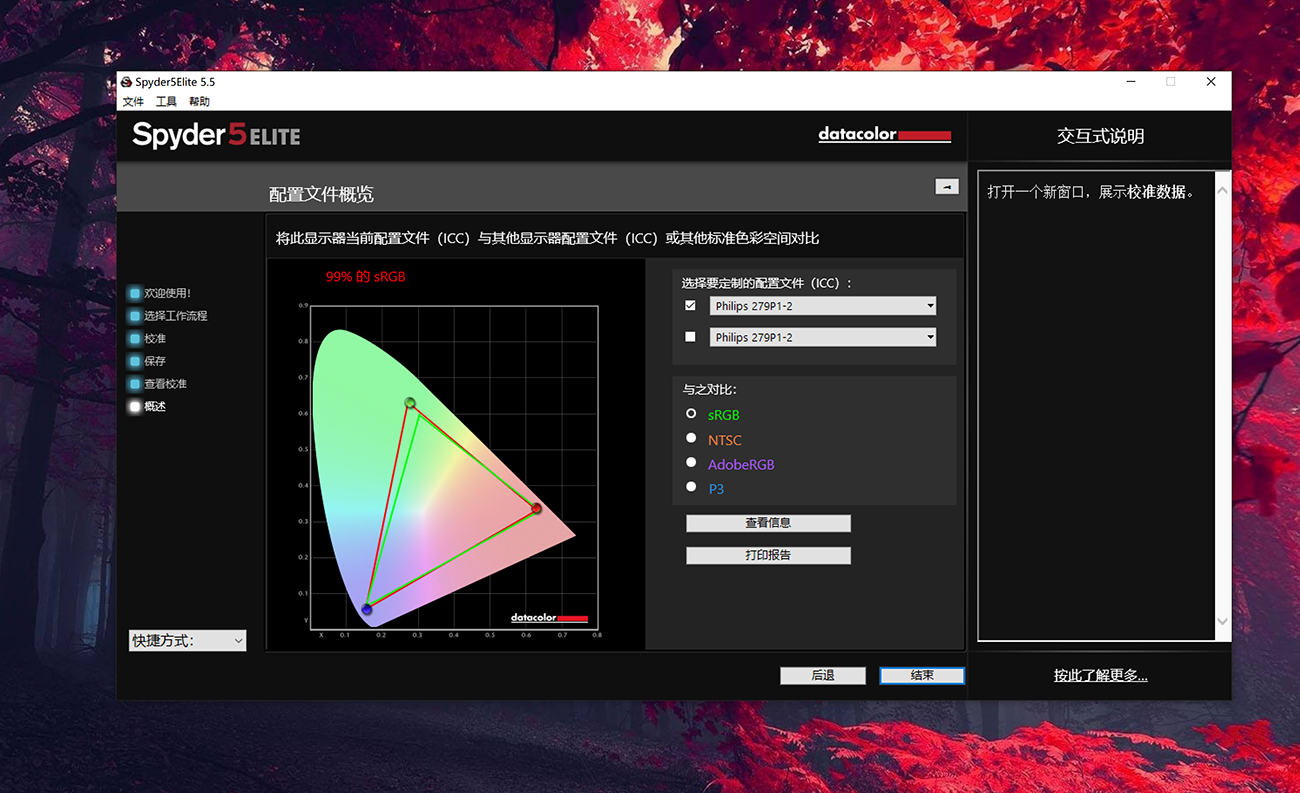This screenshot has height=793, width=1300.
Task: Click the 选择工作流程 step label
Action: pos(176,316)
